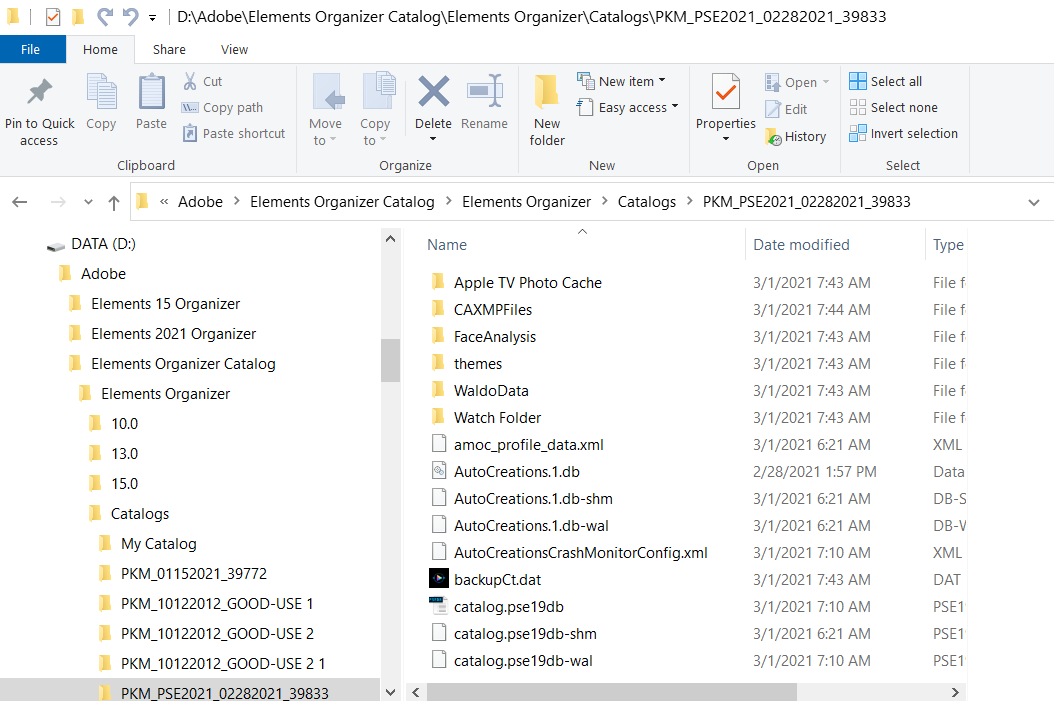Click the Copy to icon
Screen dimensions: 1054x701
tap(378, 91)
